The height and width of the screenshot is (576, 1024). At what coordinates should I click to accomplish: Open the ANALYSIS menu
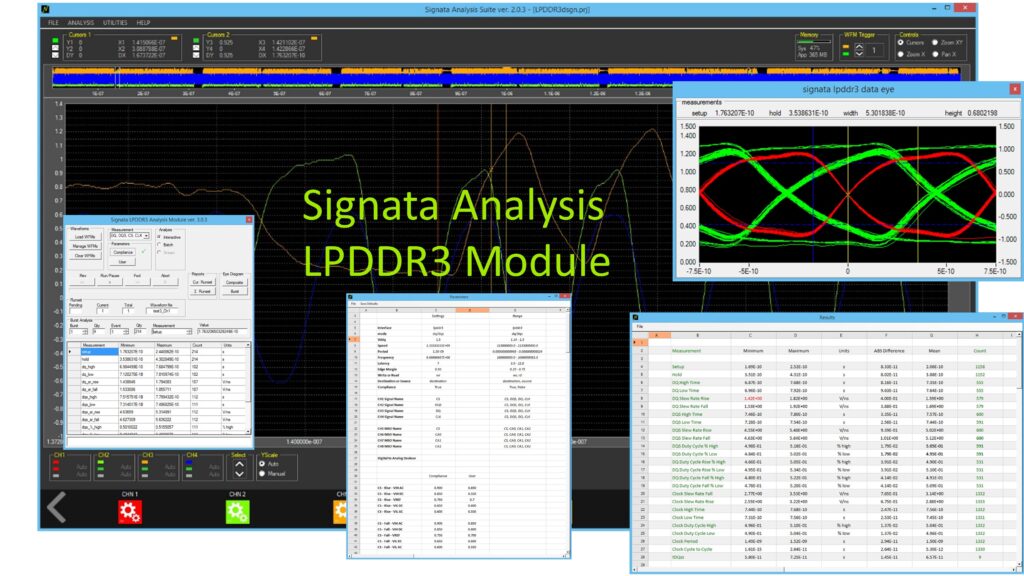[83, 22]
